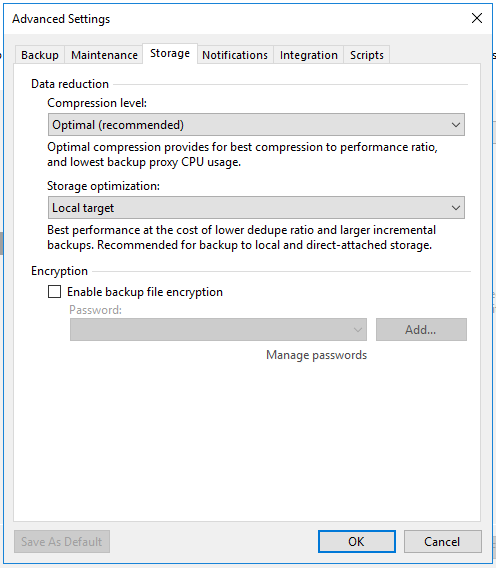This screenshot has height=568, width=496.
Task: Click the Local target dropdown chevron
Action: (x=456, y=208)
